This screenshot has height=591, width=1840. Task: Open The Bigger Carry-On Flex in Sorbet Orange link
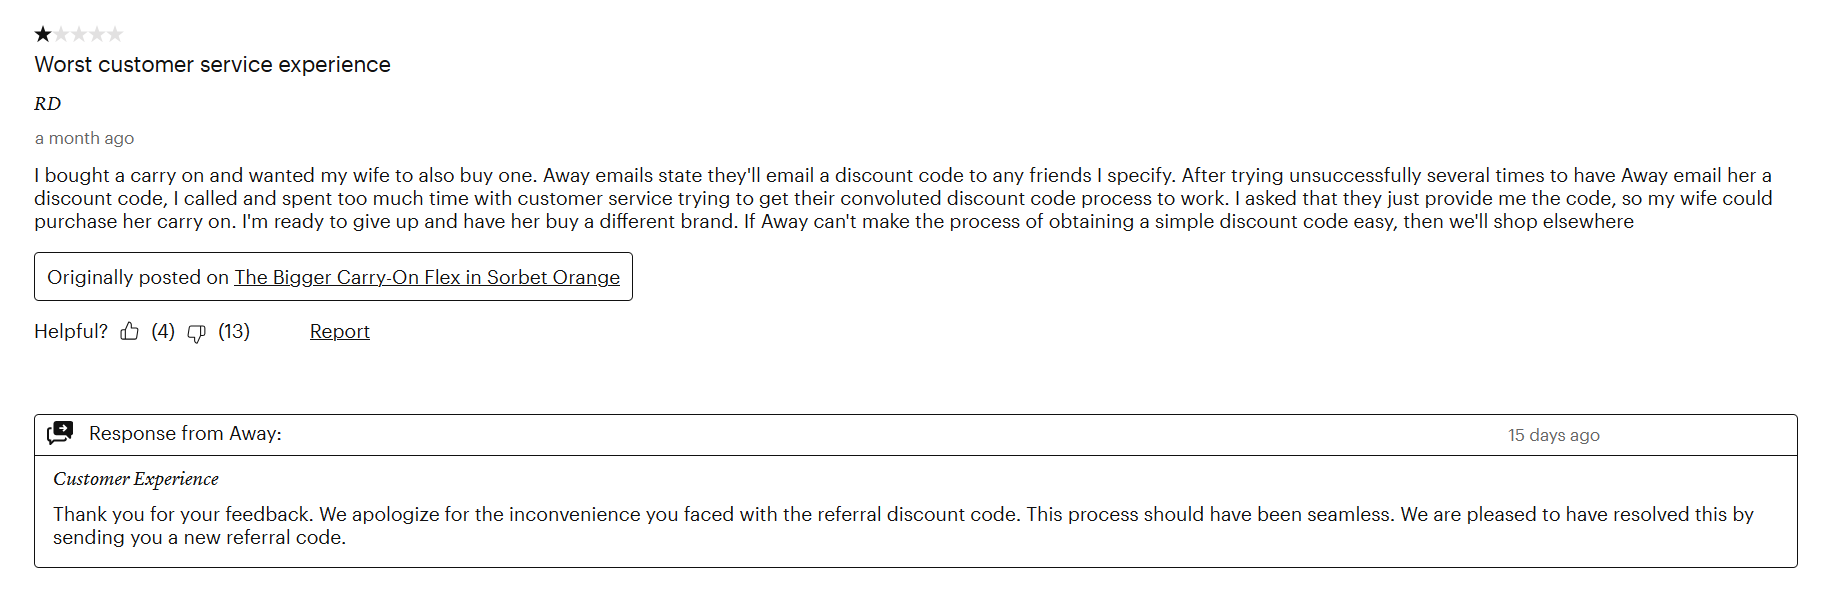point(427,277)
